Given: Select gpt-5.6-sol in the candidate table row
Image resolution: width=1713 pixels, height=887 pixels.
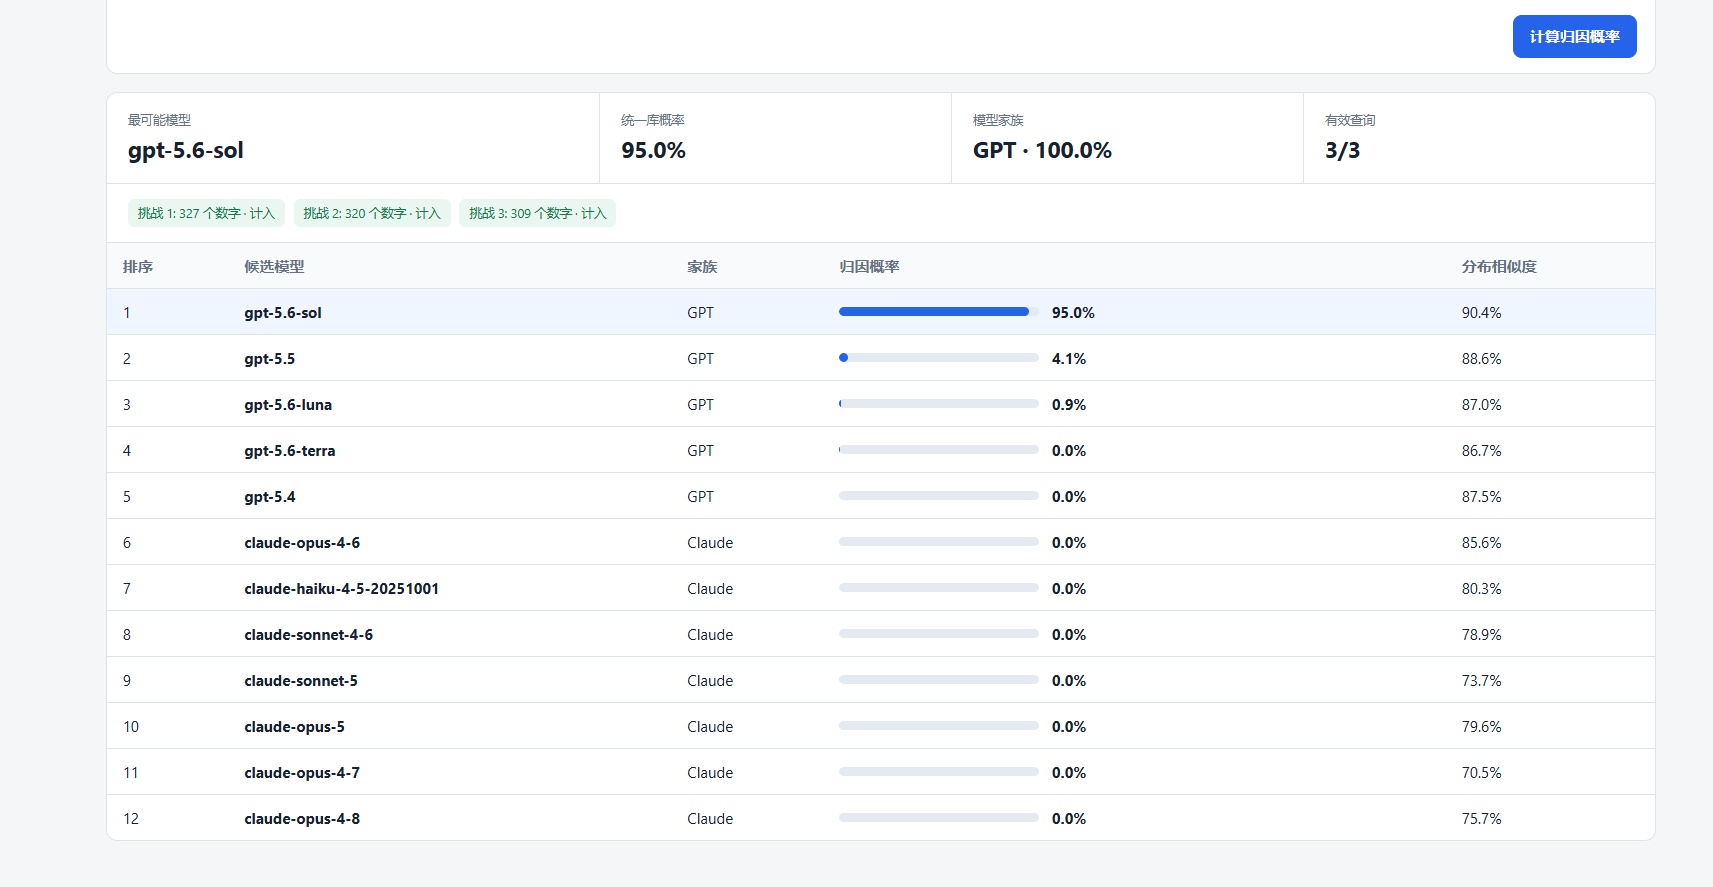Looking at the screenshot, I should pyautogui.click(x=283, y=313).
